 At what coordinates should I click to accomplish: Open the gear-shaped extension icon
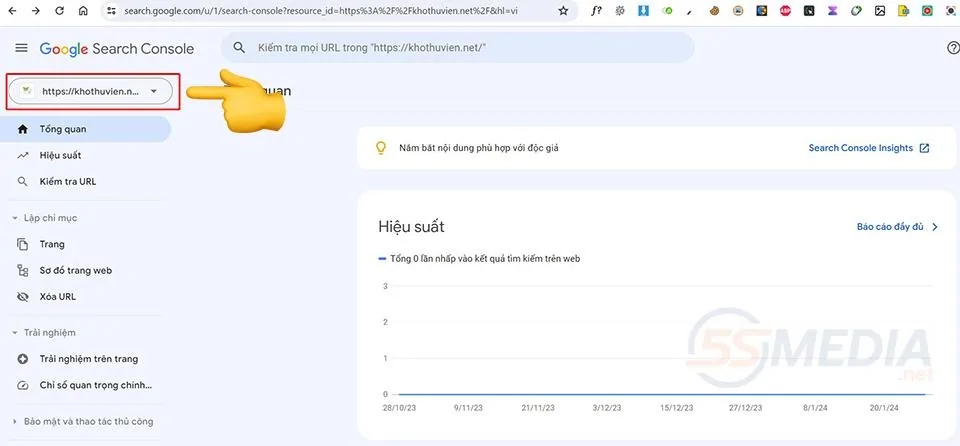620,10
